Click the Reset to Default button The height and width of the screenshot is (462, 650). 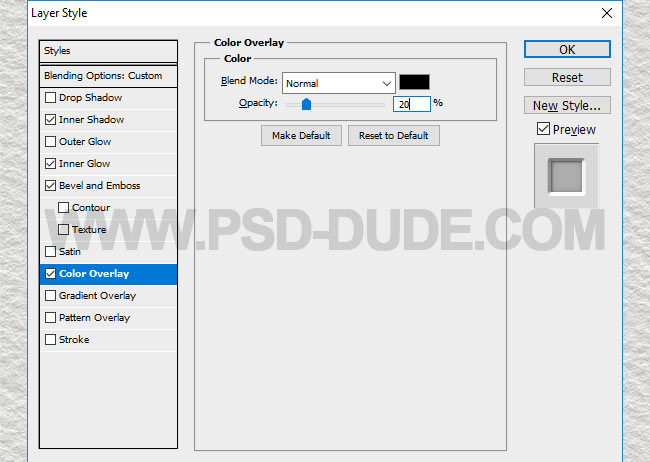[394, 136]
